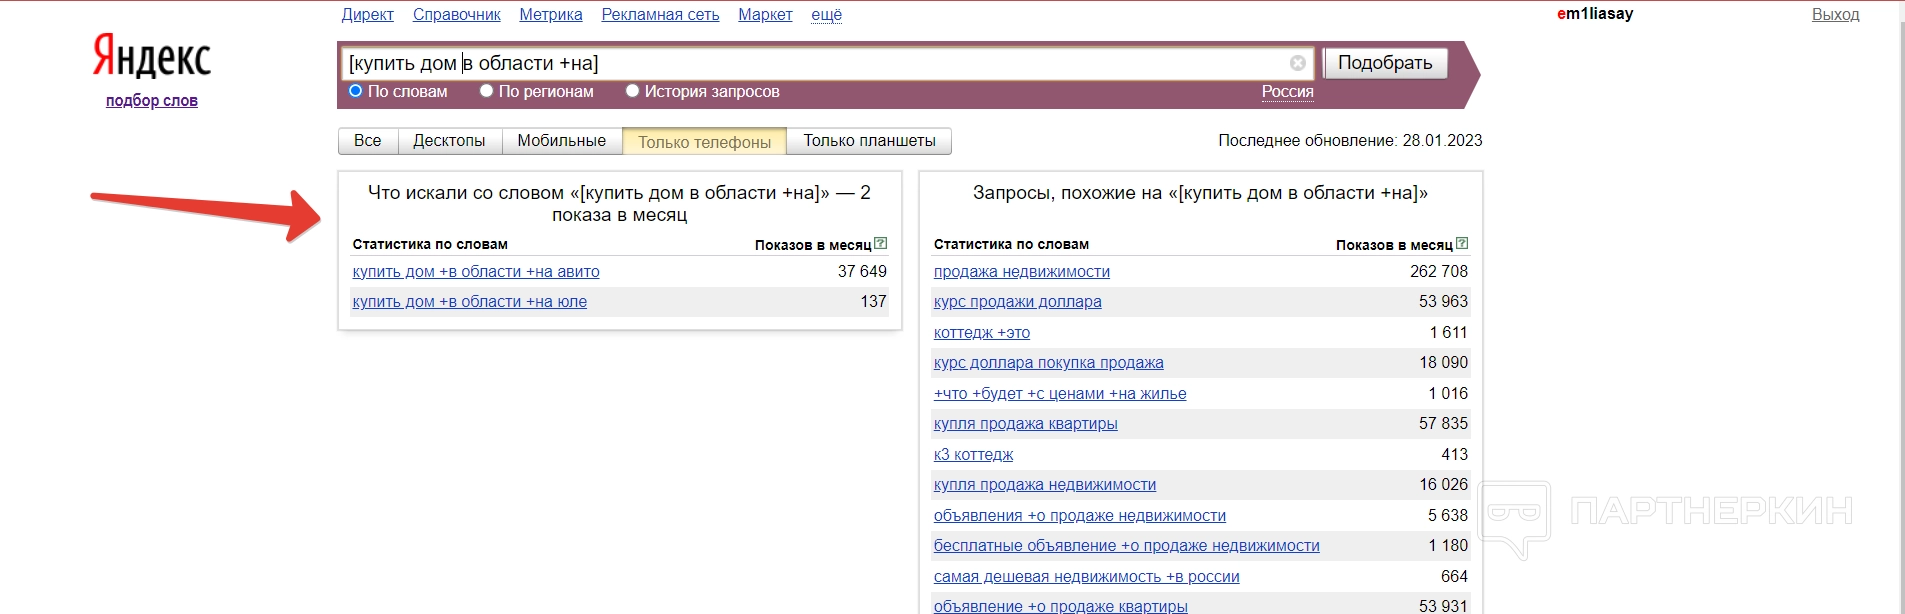Clear the search field with the X icon
Screen dimensions: 1905x614
coord(1298,63)
